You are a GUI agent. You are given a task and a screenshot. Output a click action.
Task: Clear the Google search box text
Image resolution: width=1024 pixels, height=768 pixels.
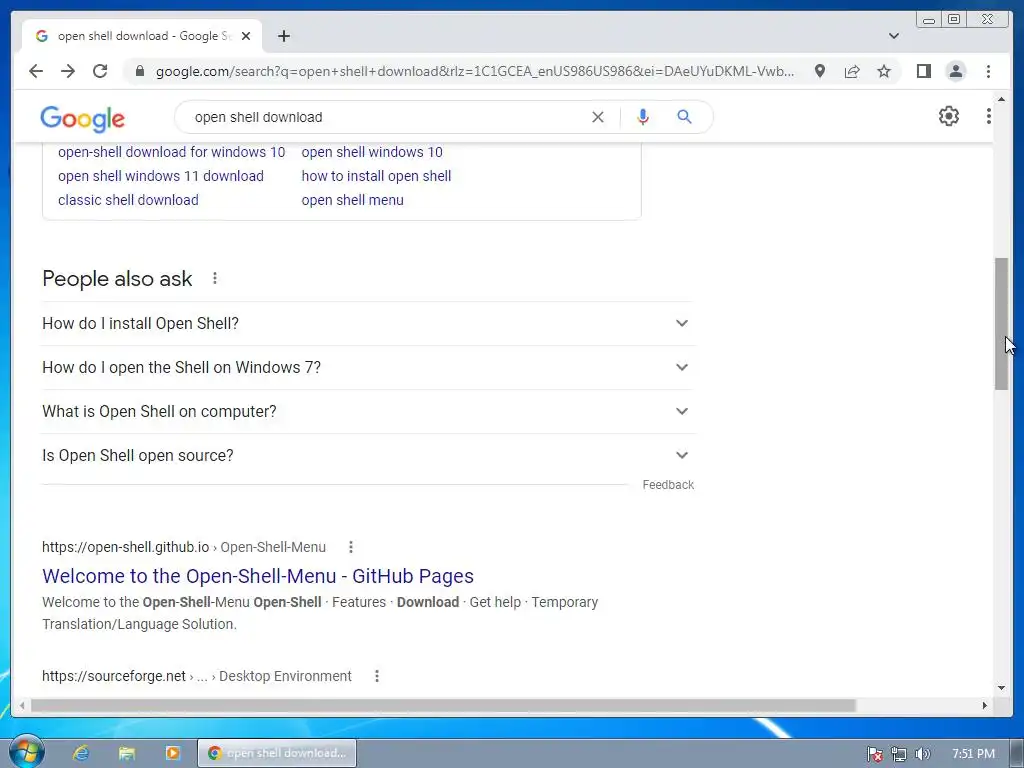(x=598, y=117)
